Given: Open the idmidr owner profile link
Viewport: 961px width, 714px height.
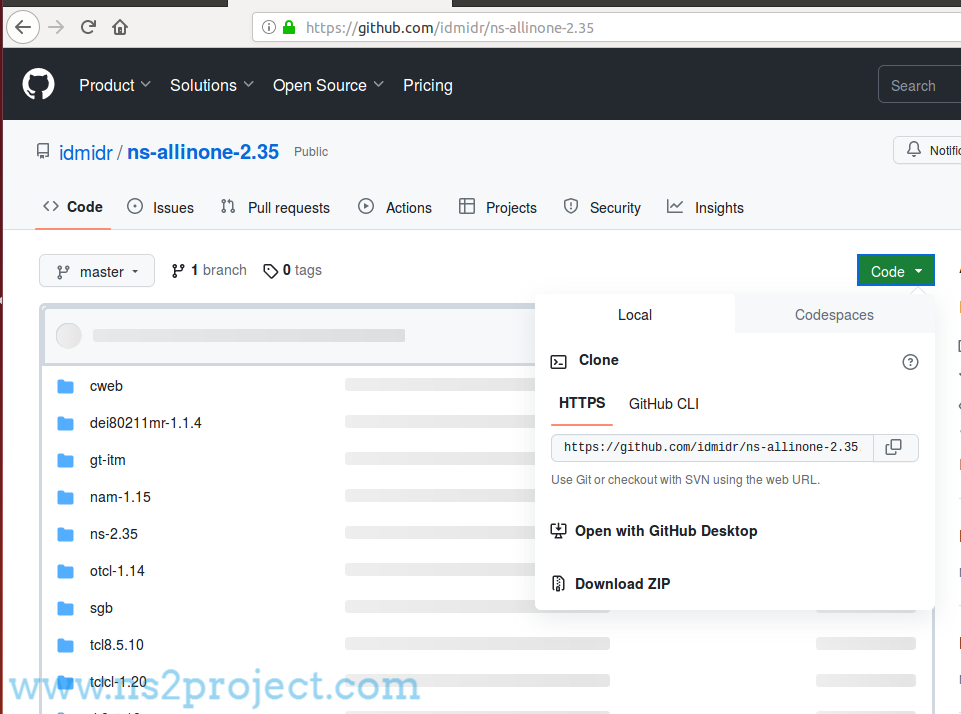Looking at the screenshot, I should tap(86, 153).
